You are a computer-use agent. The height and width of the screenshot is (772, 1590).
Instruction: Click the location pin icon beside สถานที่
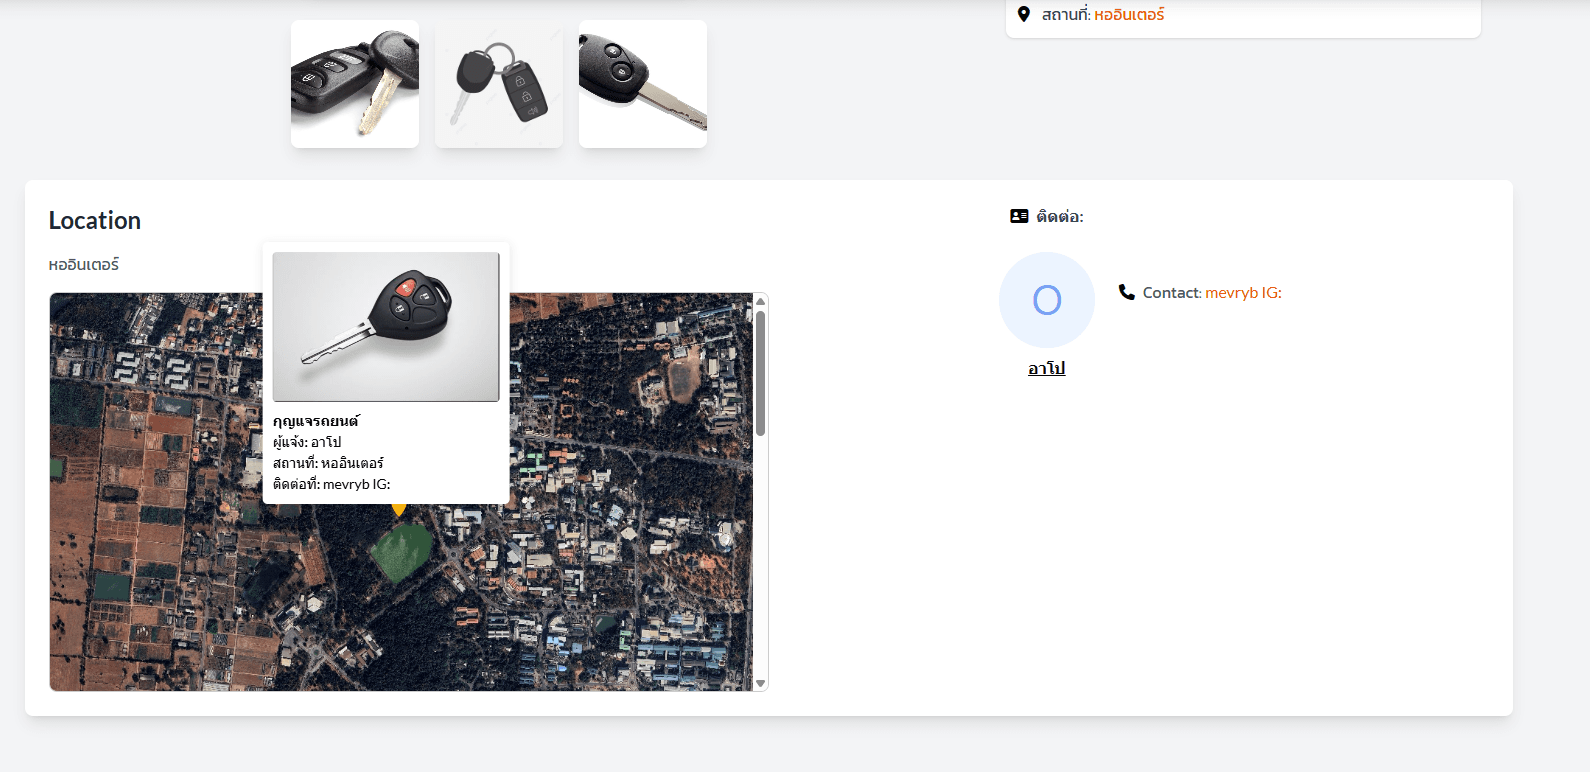point(1023,14)
